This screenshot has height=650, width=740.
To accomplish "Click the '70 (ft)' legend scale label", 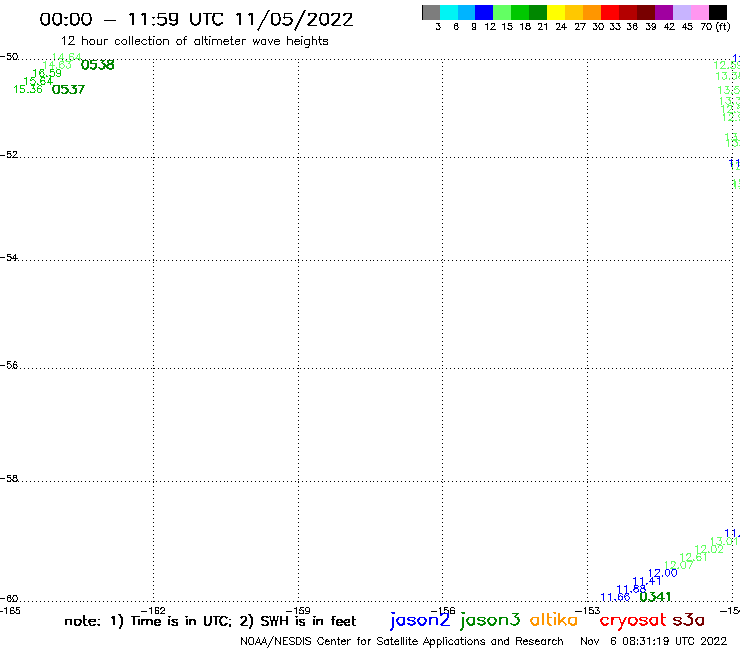I will click(x=715, y=27).
